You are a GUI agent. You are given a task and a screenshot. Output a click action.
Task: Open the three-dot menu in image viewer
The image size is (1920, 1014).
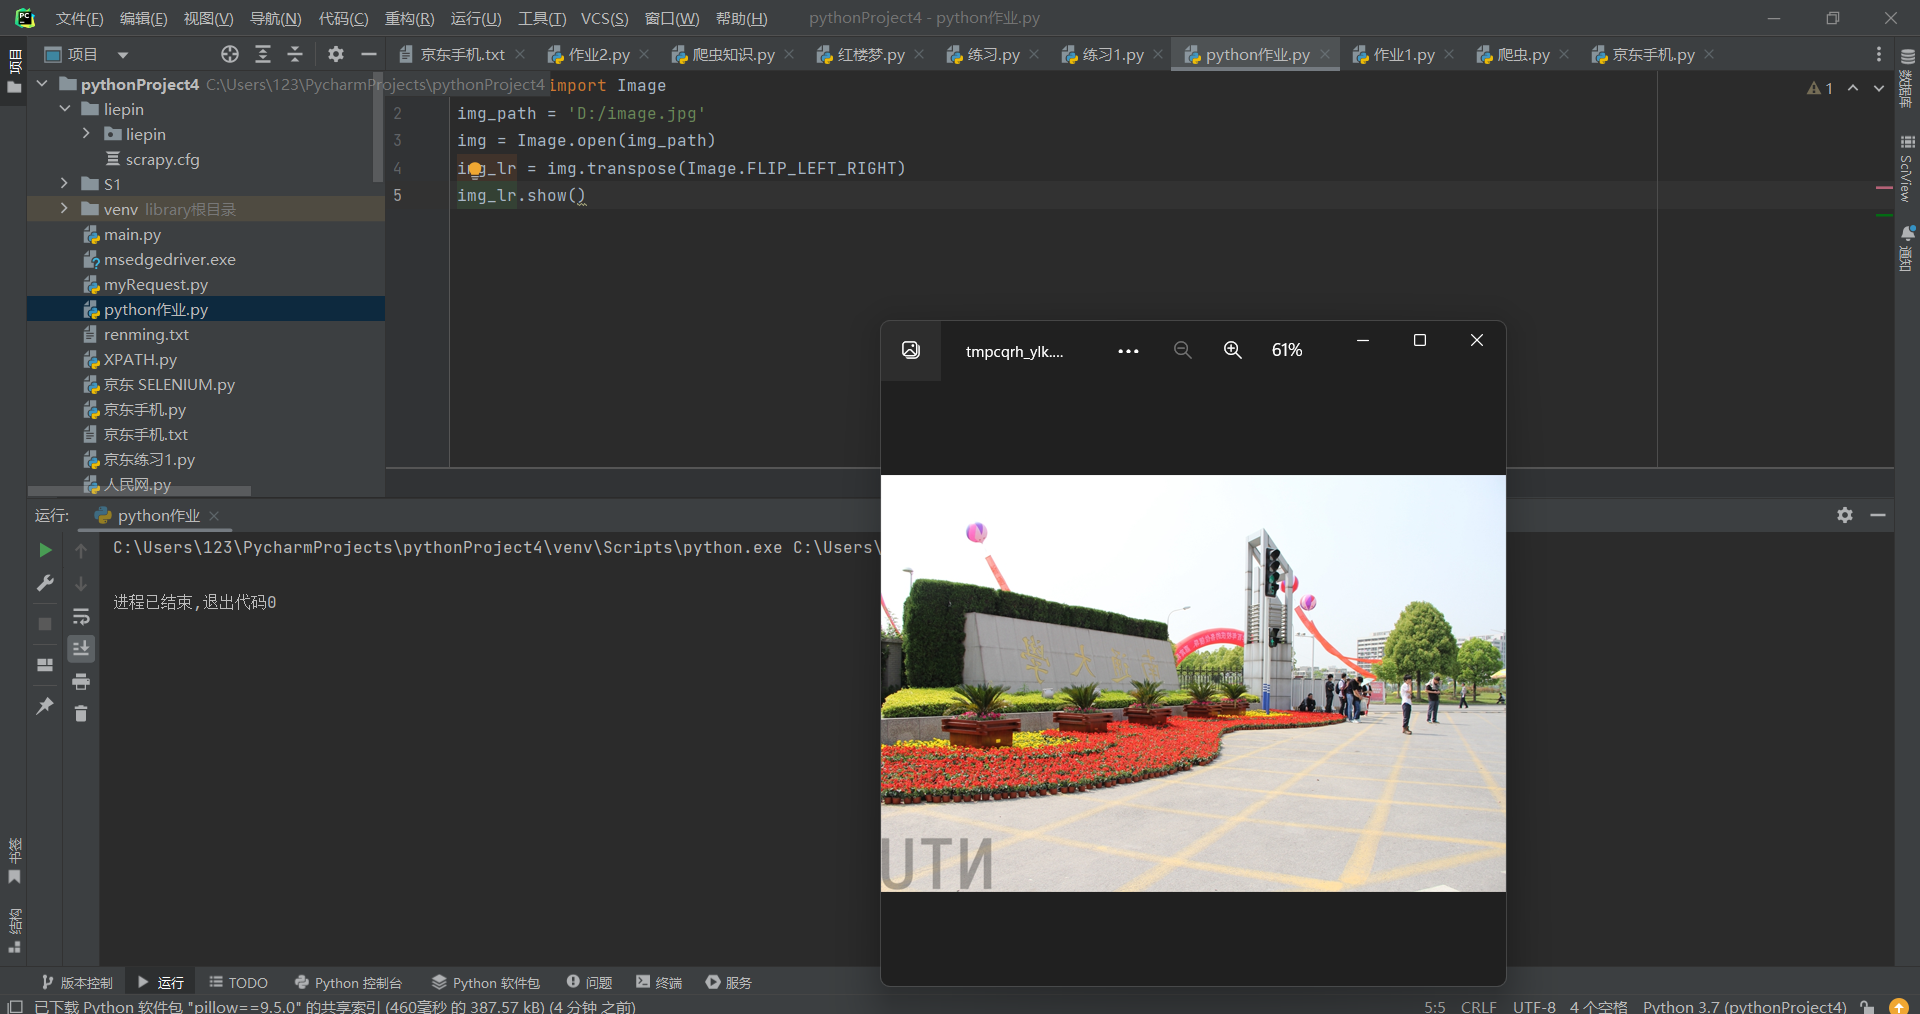(1128, 351)
